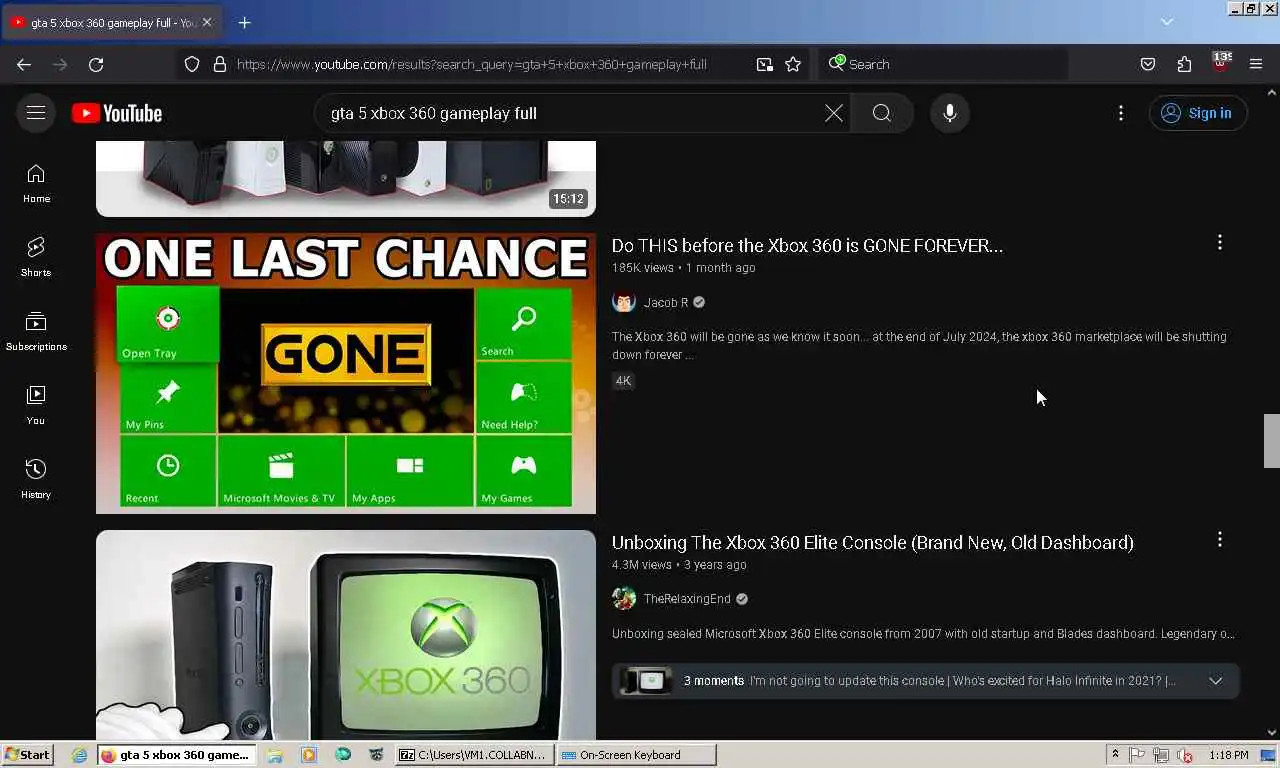
Task: Open the ONE LAST CHANCE video thumbnail
Action: [x=346, y=374]
